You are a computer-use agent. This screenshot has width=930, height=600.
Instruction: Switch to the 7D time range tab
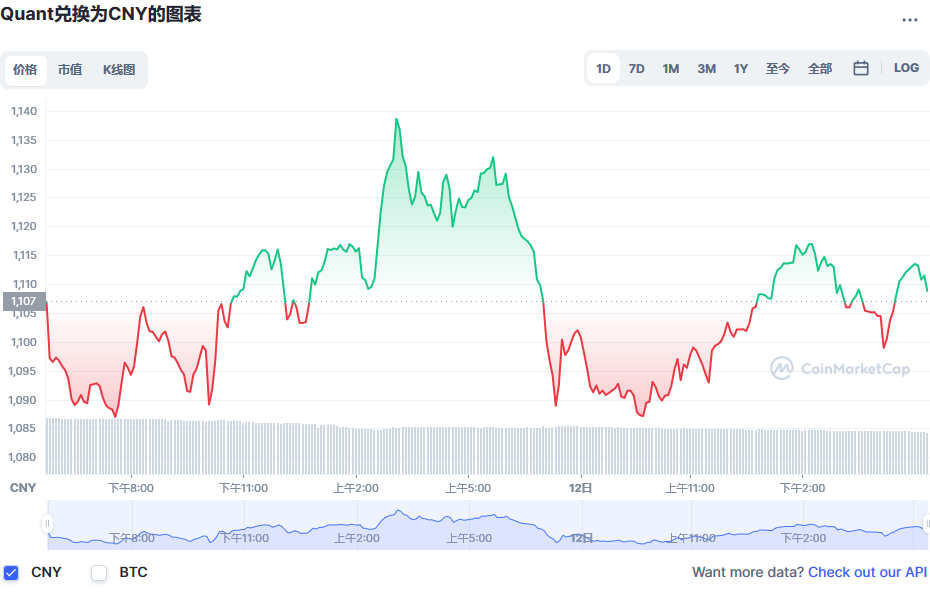(637, 67)
